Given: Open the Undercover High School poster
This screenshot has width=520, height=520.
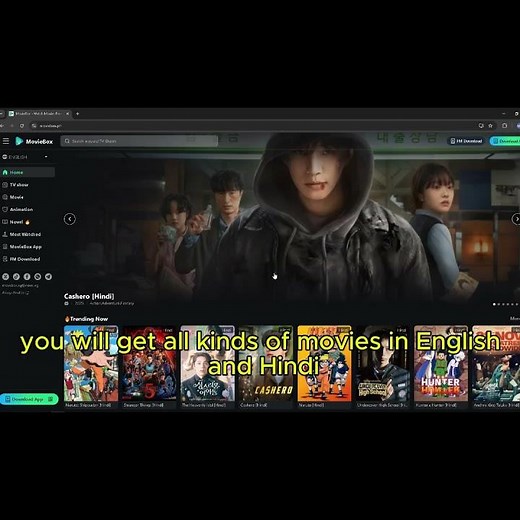Looking at the screenshot, I should pos(383,364).
